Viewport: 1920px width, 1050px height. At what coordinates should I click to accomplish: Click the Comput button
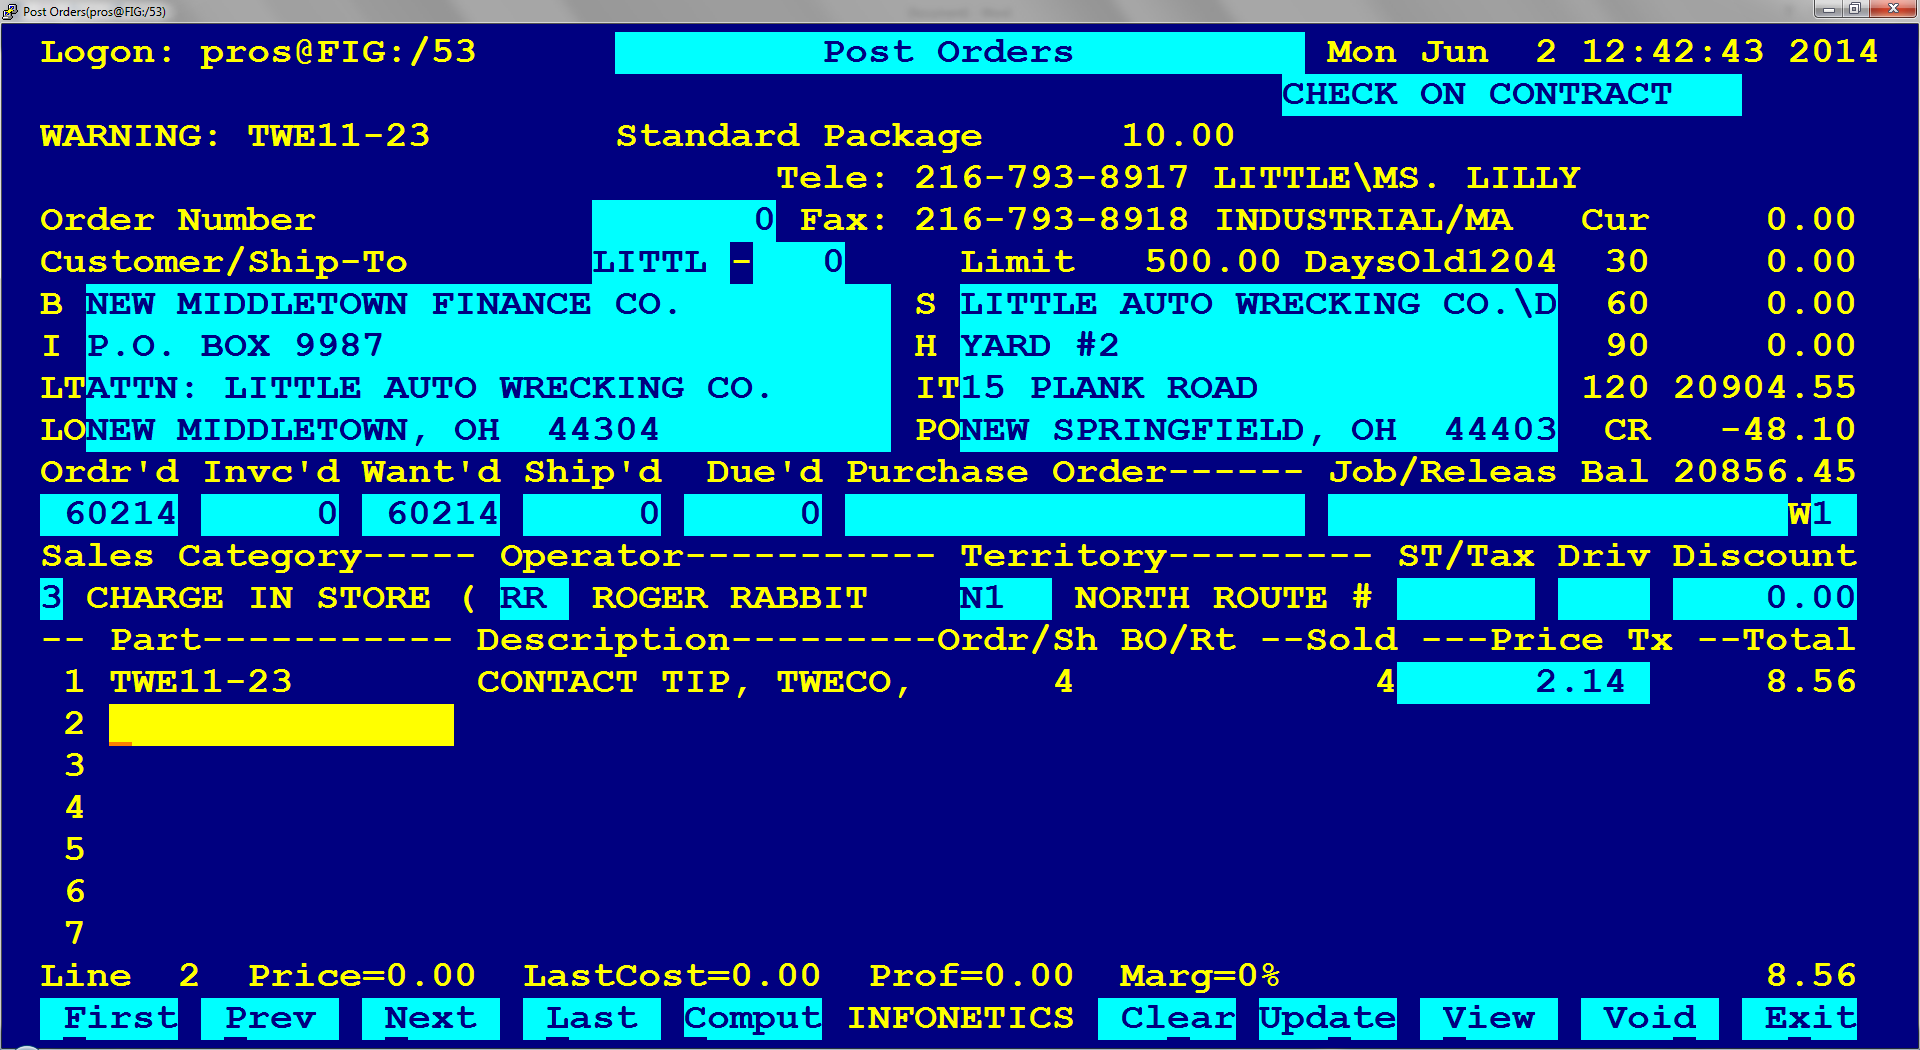[752, 1018]
